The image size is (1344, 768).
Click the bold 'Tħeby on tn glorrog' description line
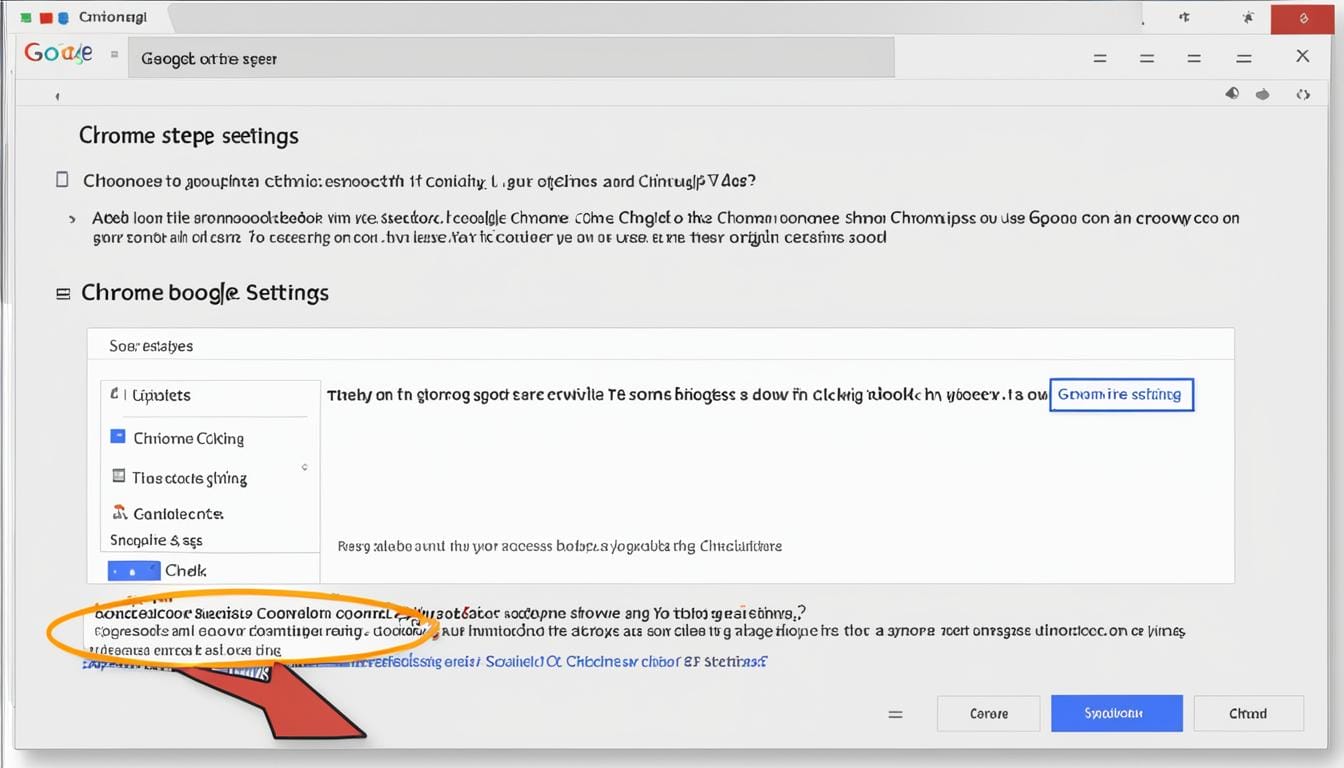(686, 395)
